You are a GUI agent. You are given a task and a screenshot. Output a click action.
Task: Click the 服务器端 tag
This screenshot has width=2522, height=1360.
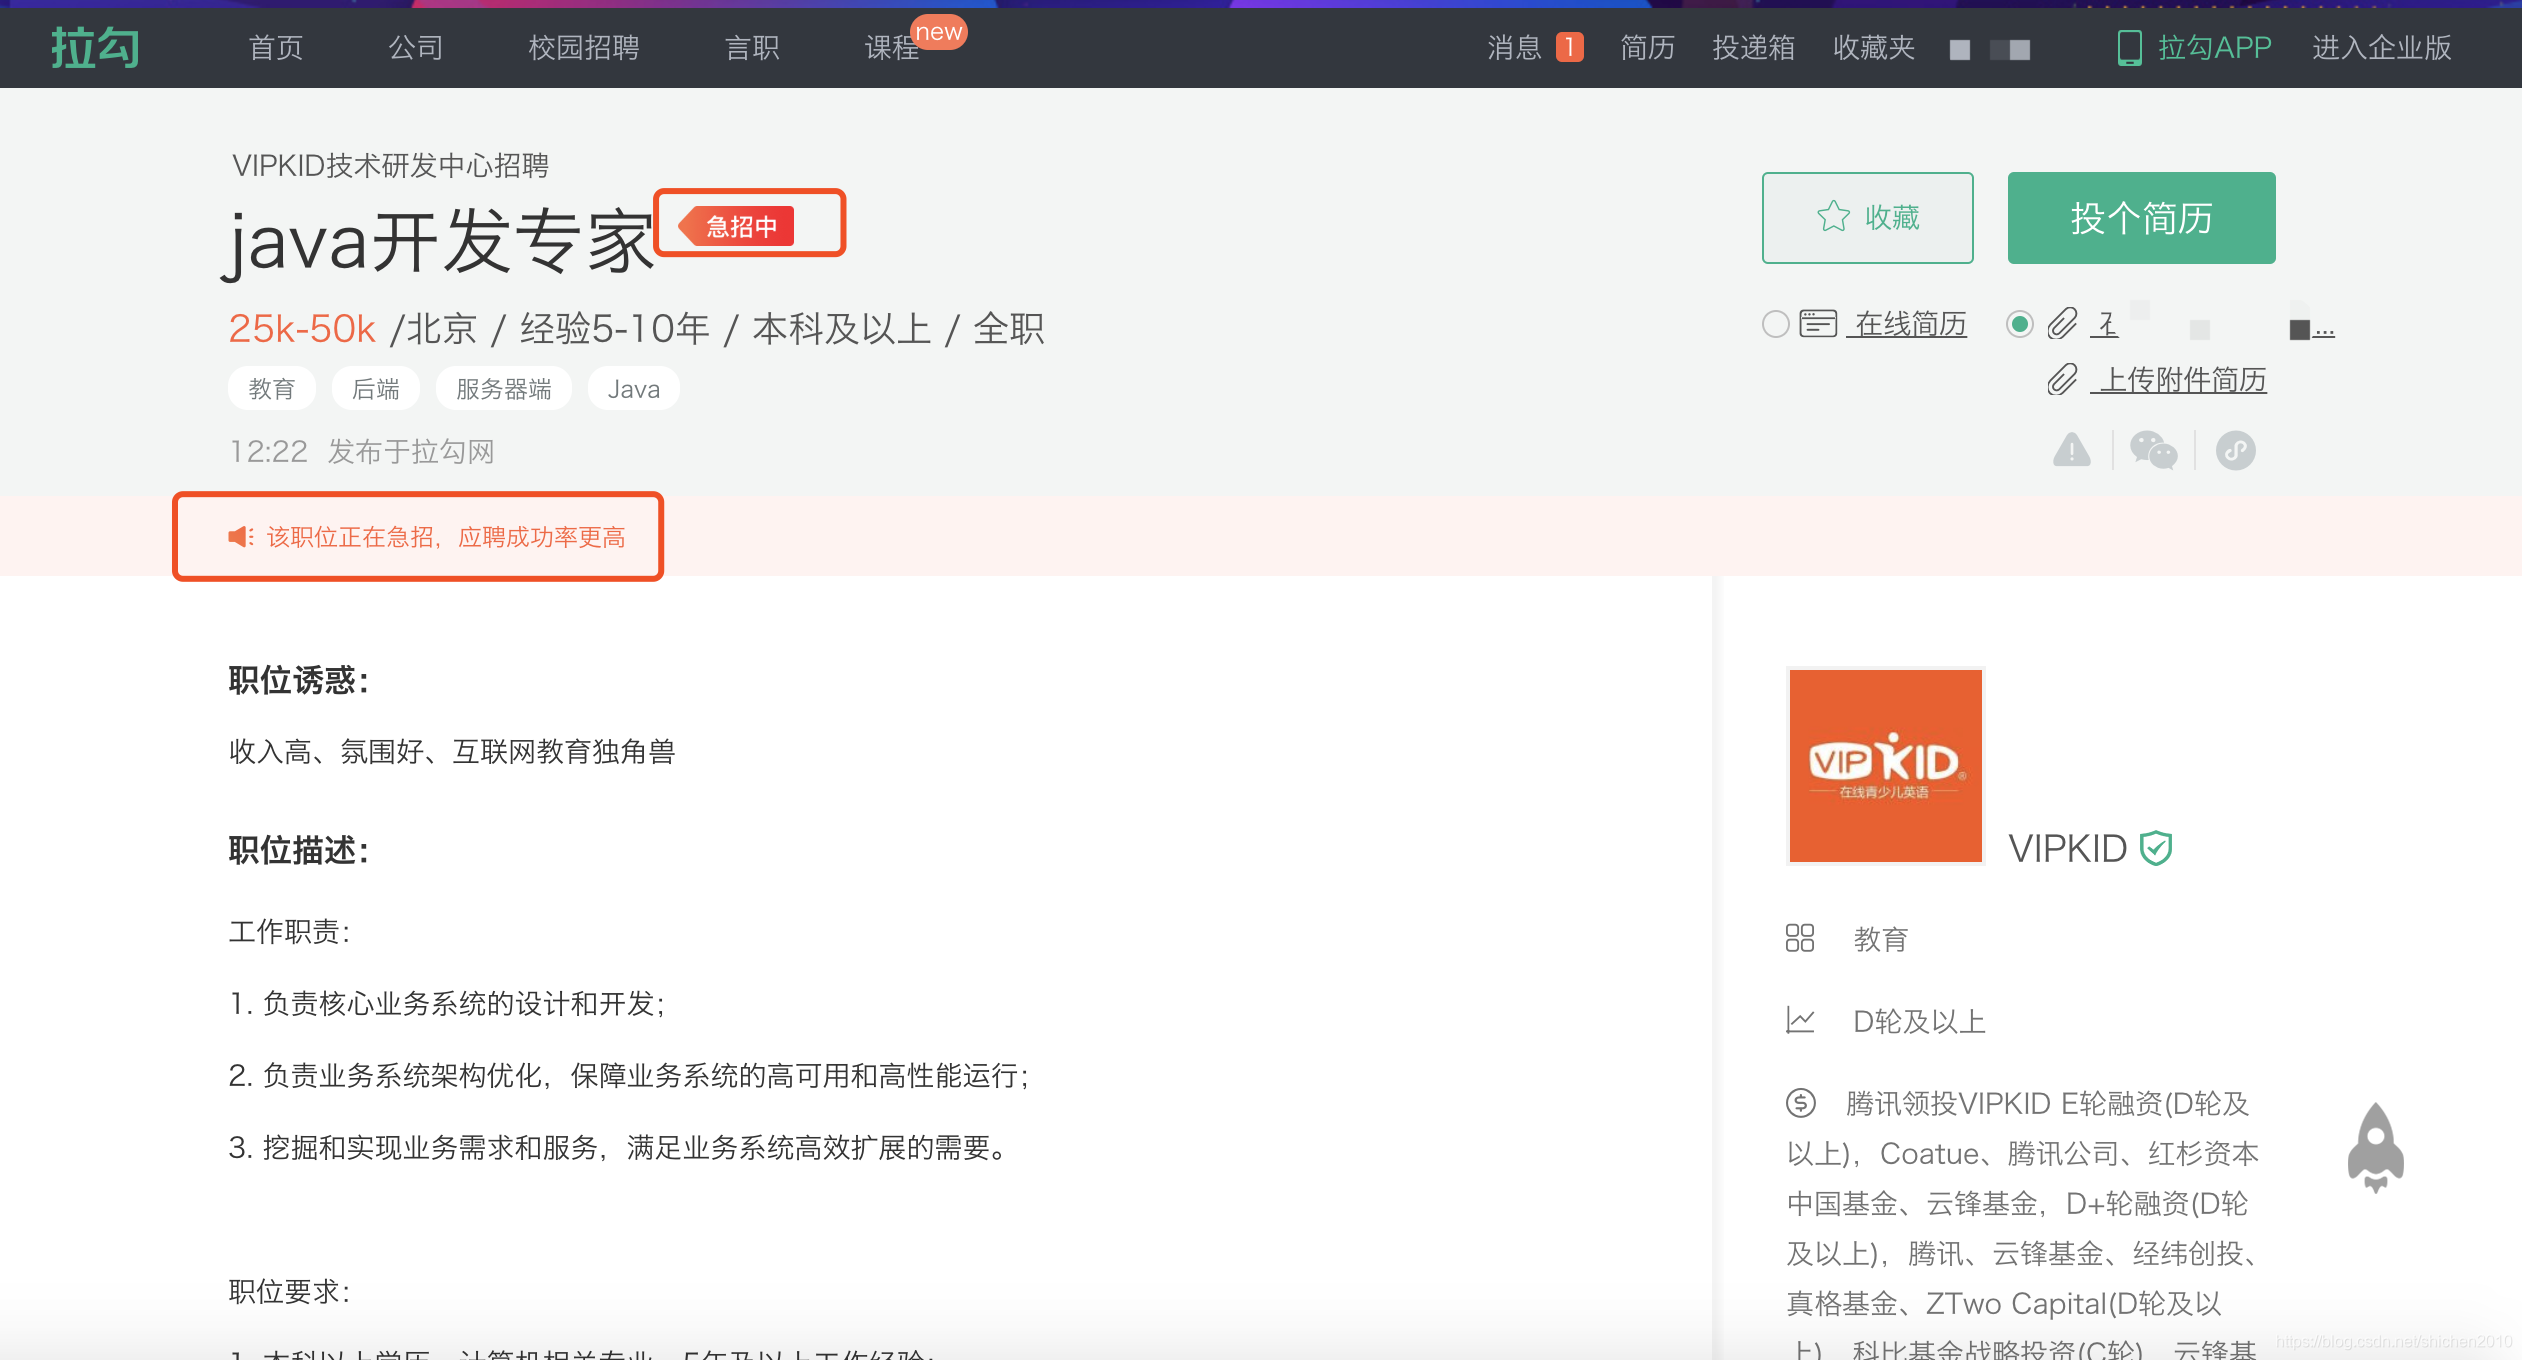click(504, 389)
